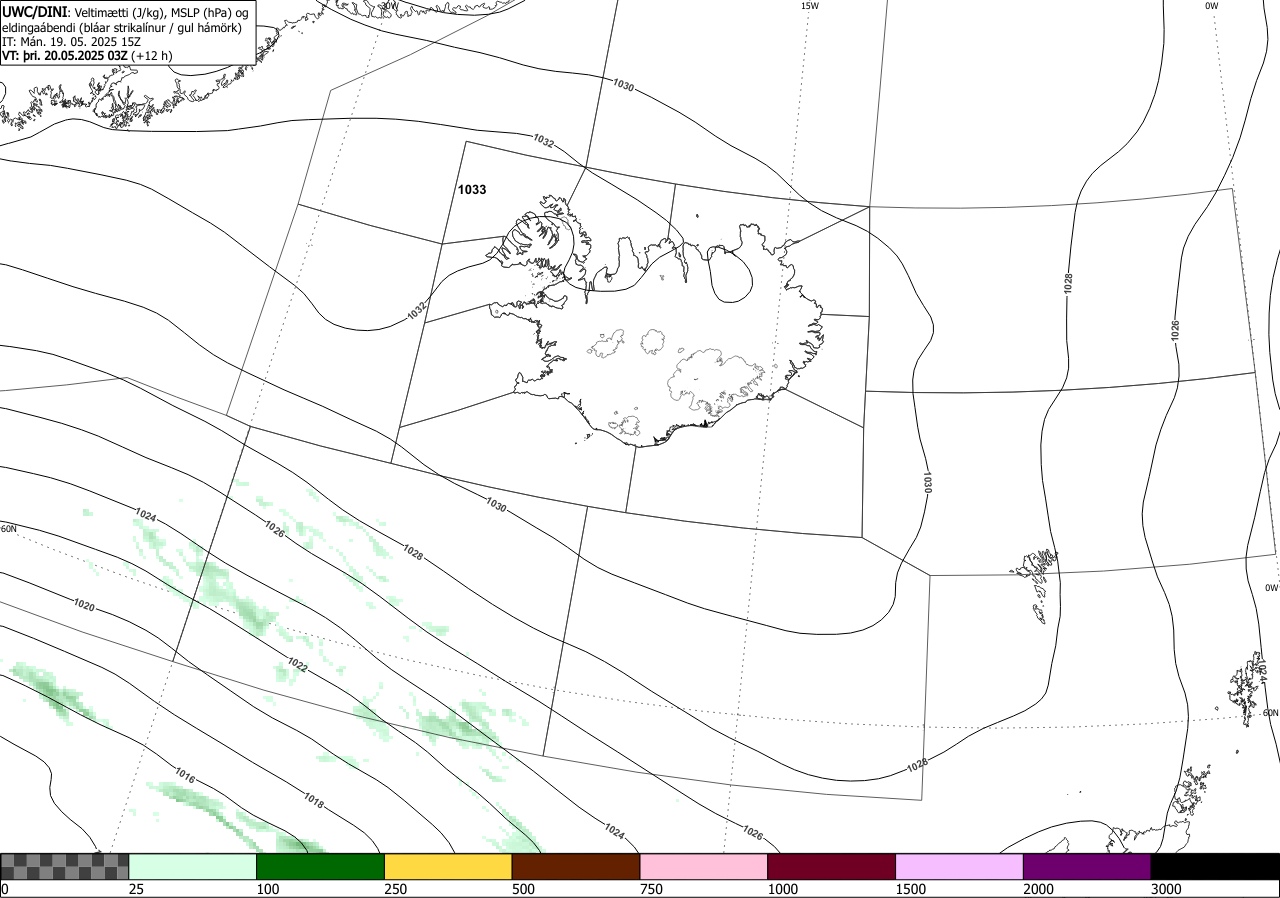Viewport: 1280px width, 898px height.
Task: Click the UWC/DINI title text
Action: pos(36,11)
